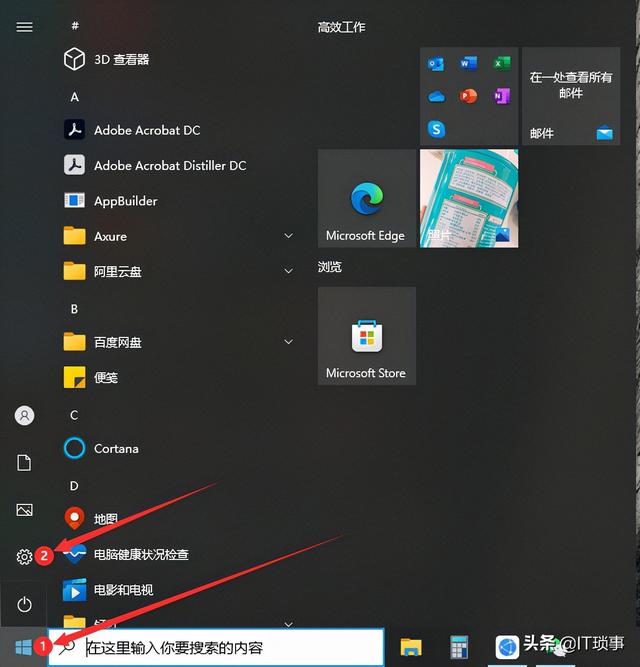The width and height of the screenshot is (640, 667).
Task: Click the OneNote icon in Office tile
Action: coord(501,96)
